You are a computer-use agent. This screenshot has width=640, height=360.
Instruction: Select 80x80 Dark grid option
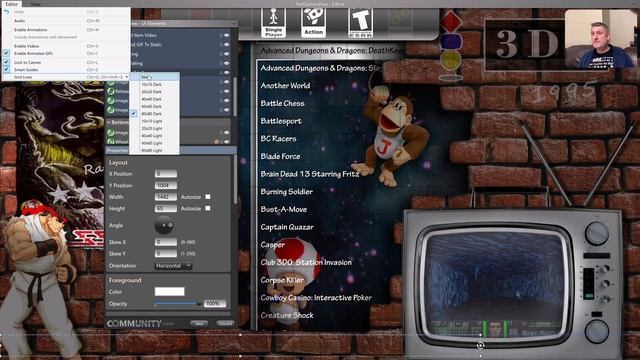(x=154, y=114)
